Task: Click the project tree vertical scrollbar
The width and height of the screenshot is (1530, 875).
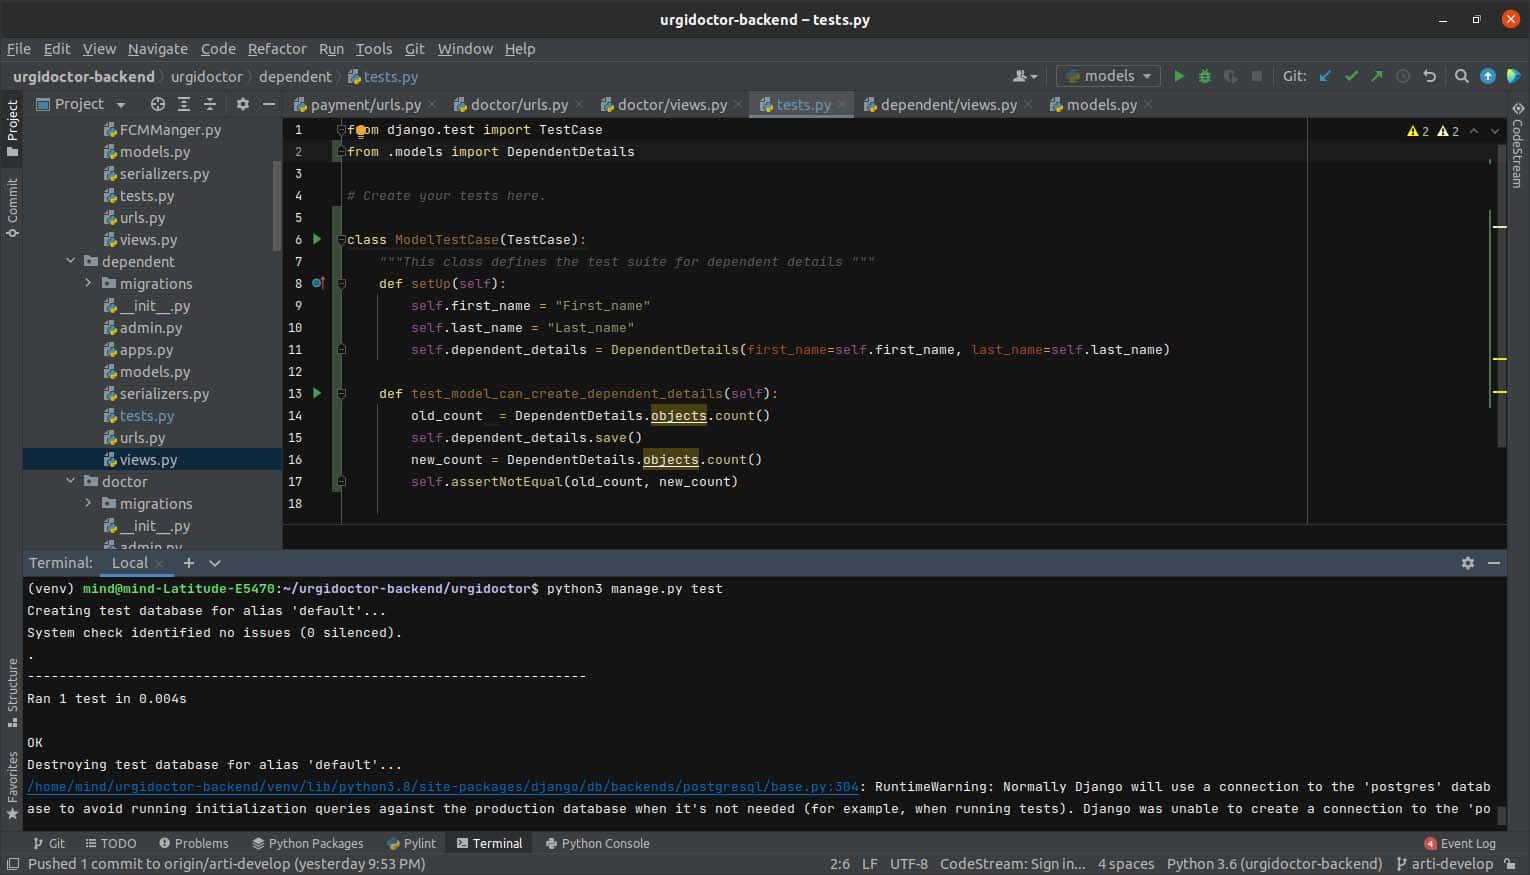Action: pos(277,205)
